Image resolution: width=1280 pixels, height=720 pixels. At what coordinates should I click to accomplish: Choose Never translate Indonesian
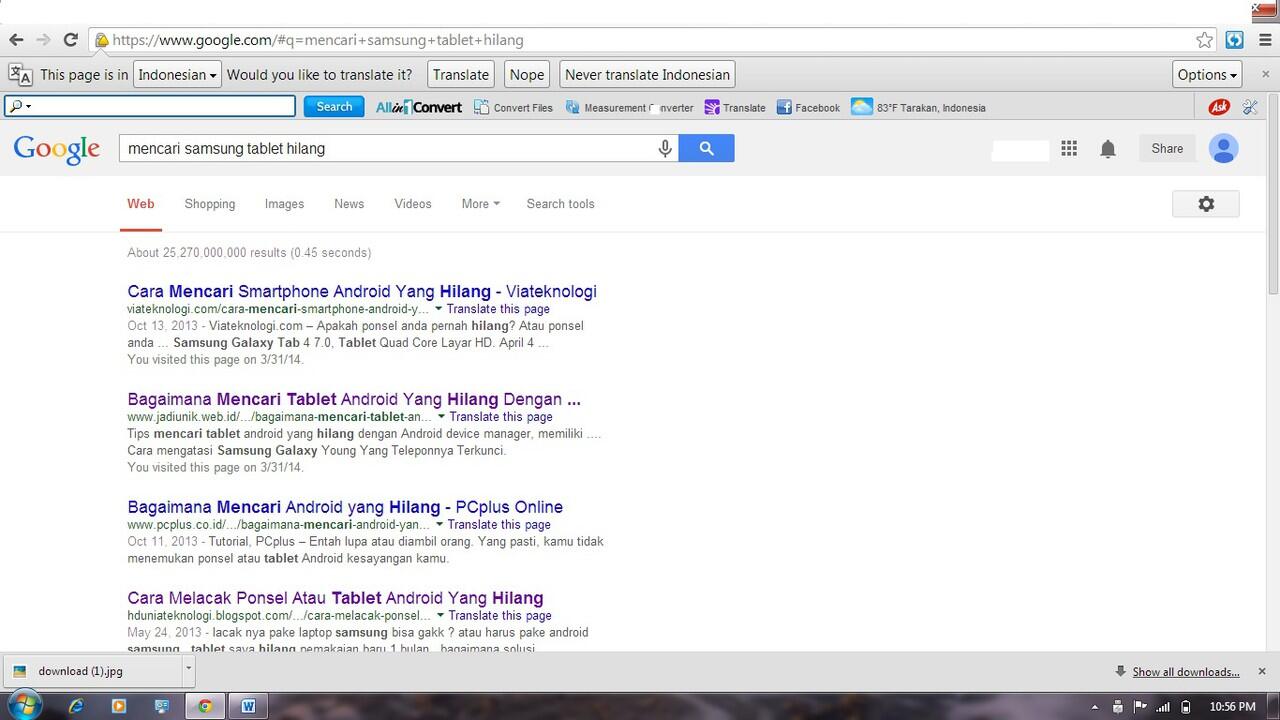coord(647,74)
